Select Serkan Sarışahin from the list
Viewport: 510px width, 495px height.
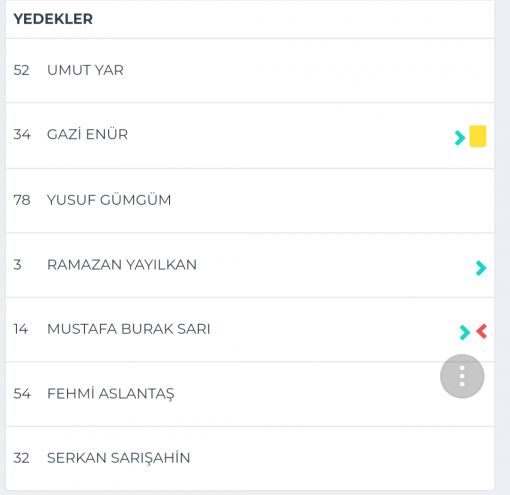tap(119, 458)
